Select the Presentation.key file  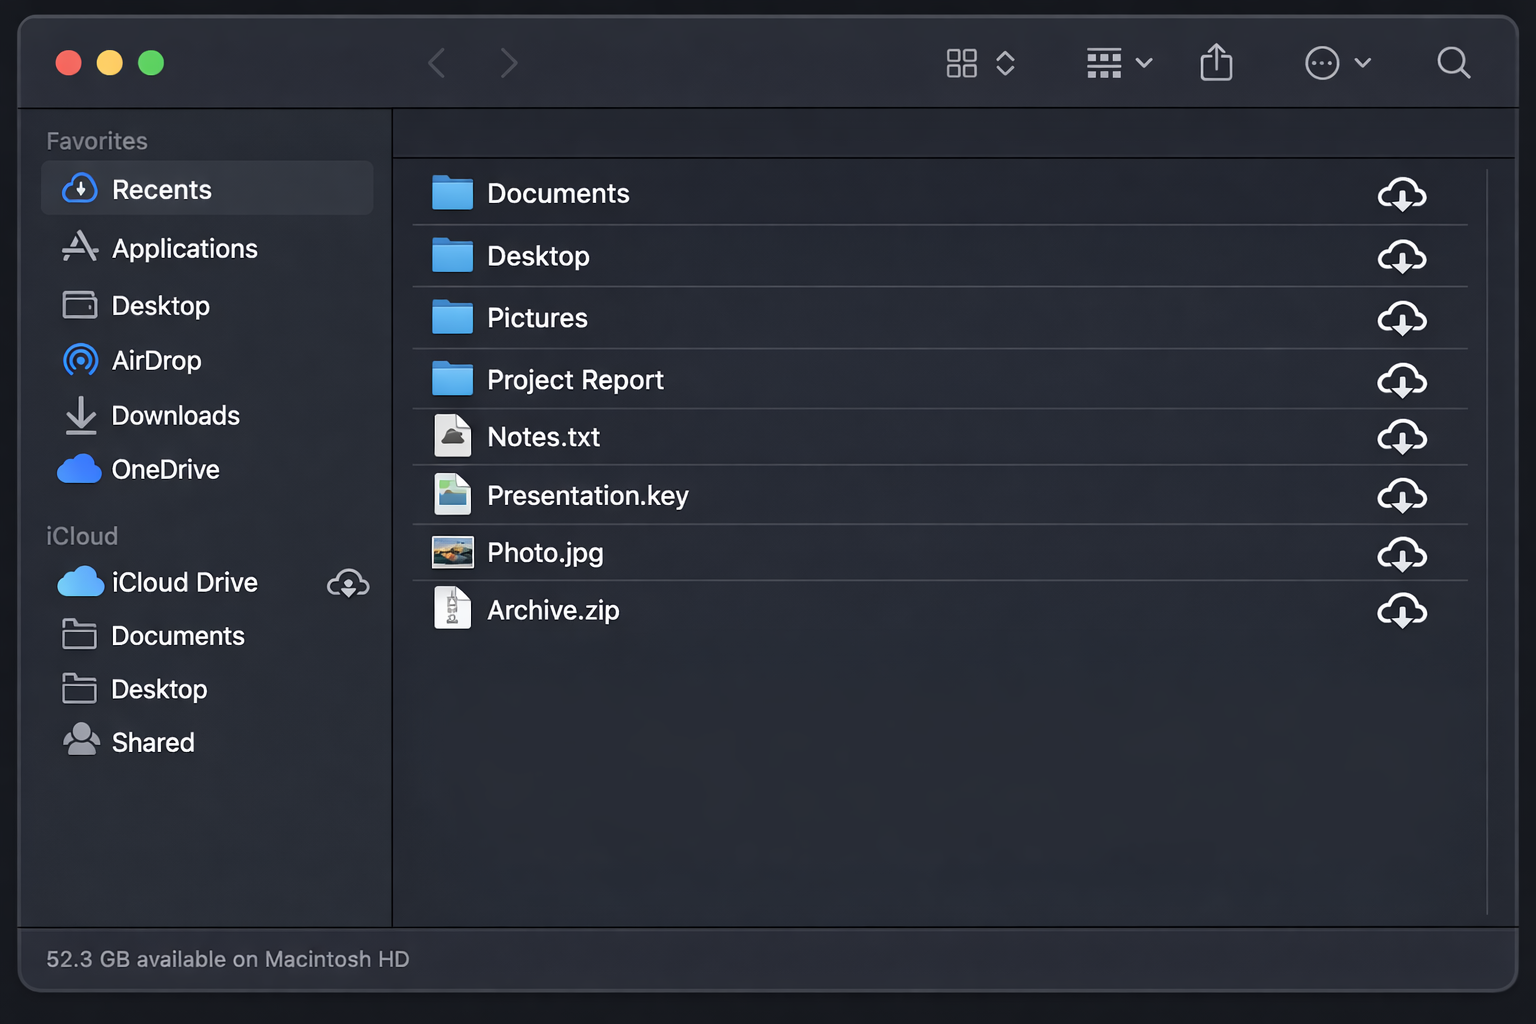click(940, 495)
